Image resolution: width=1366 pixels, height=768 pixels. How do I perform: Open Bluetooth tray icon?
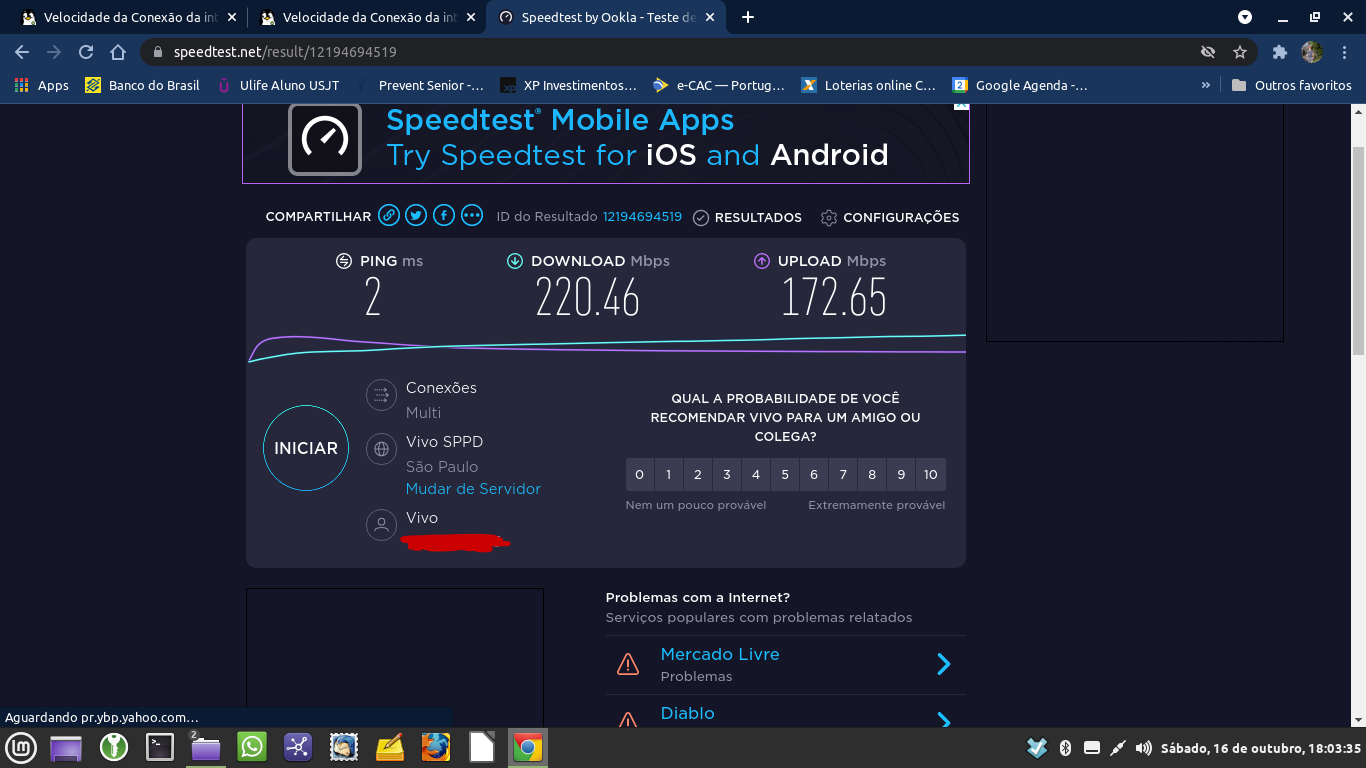[x=1066, y=747]
